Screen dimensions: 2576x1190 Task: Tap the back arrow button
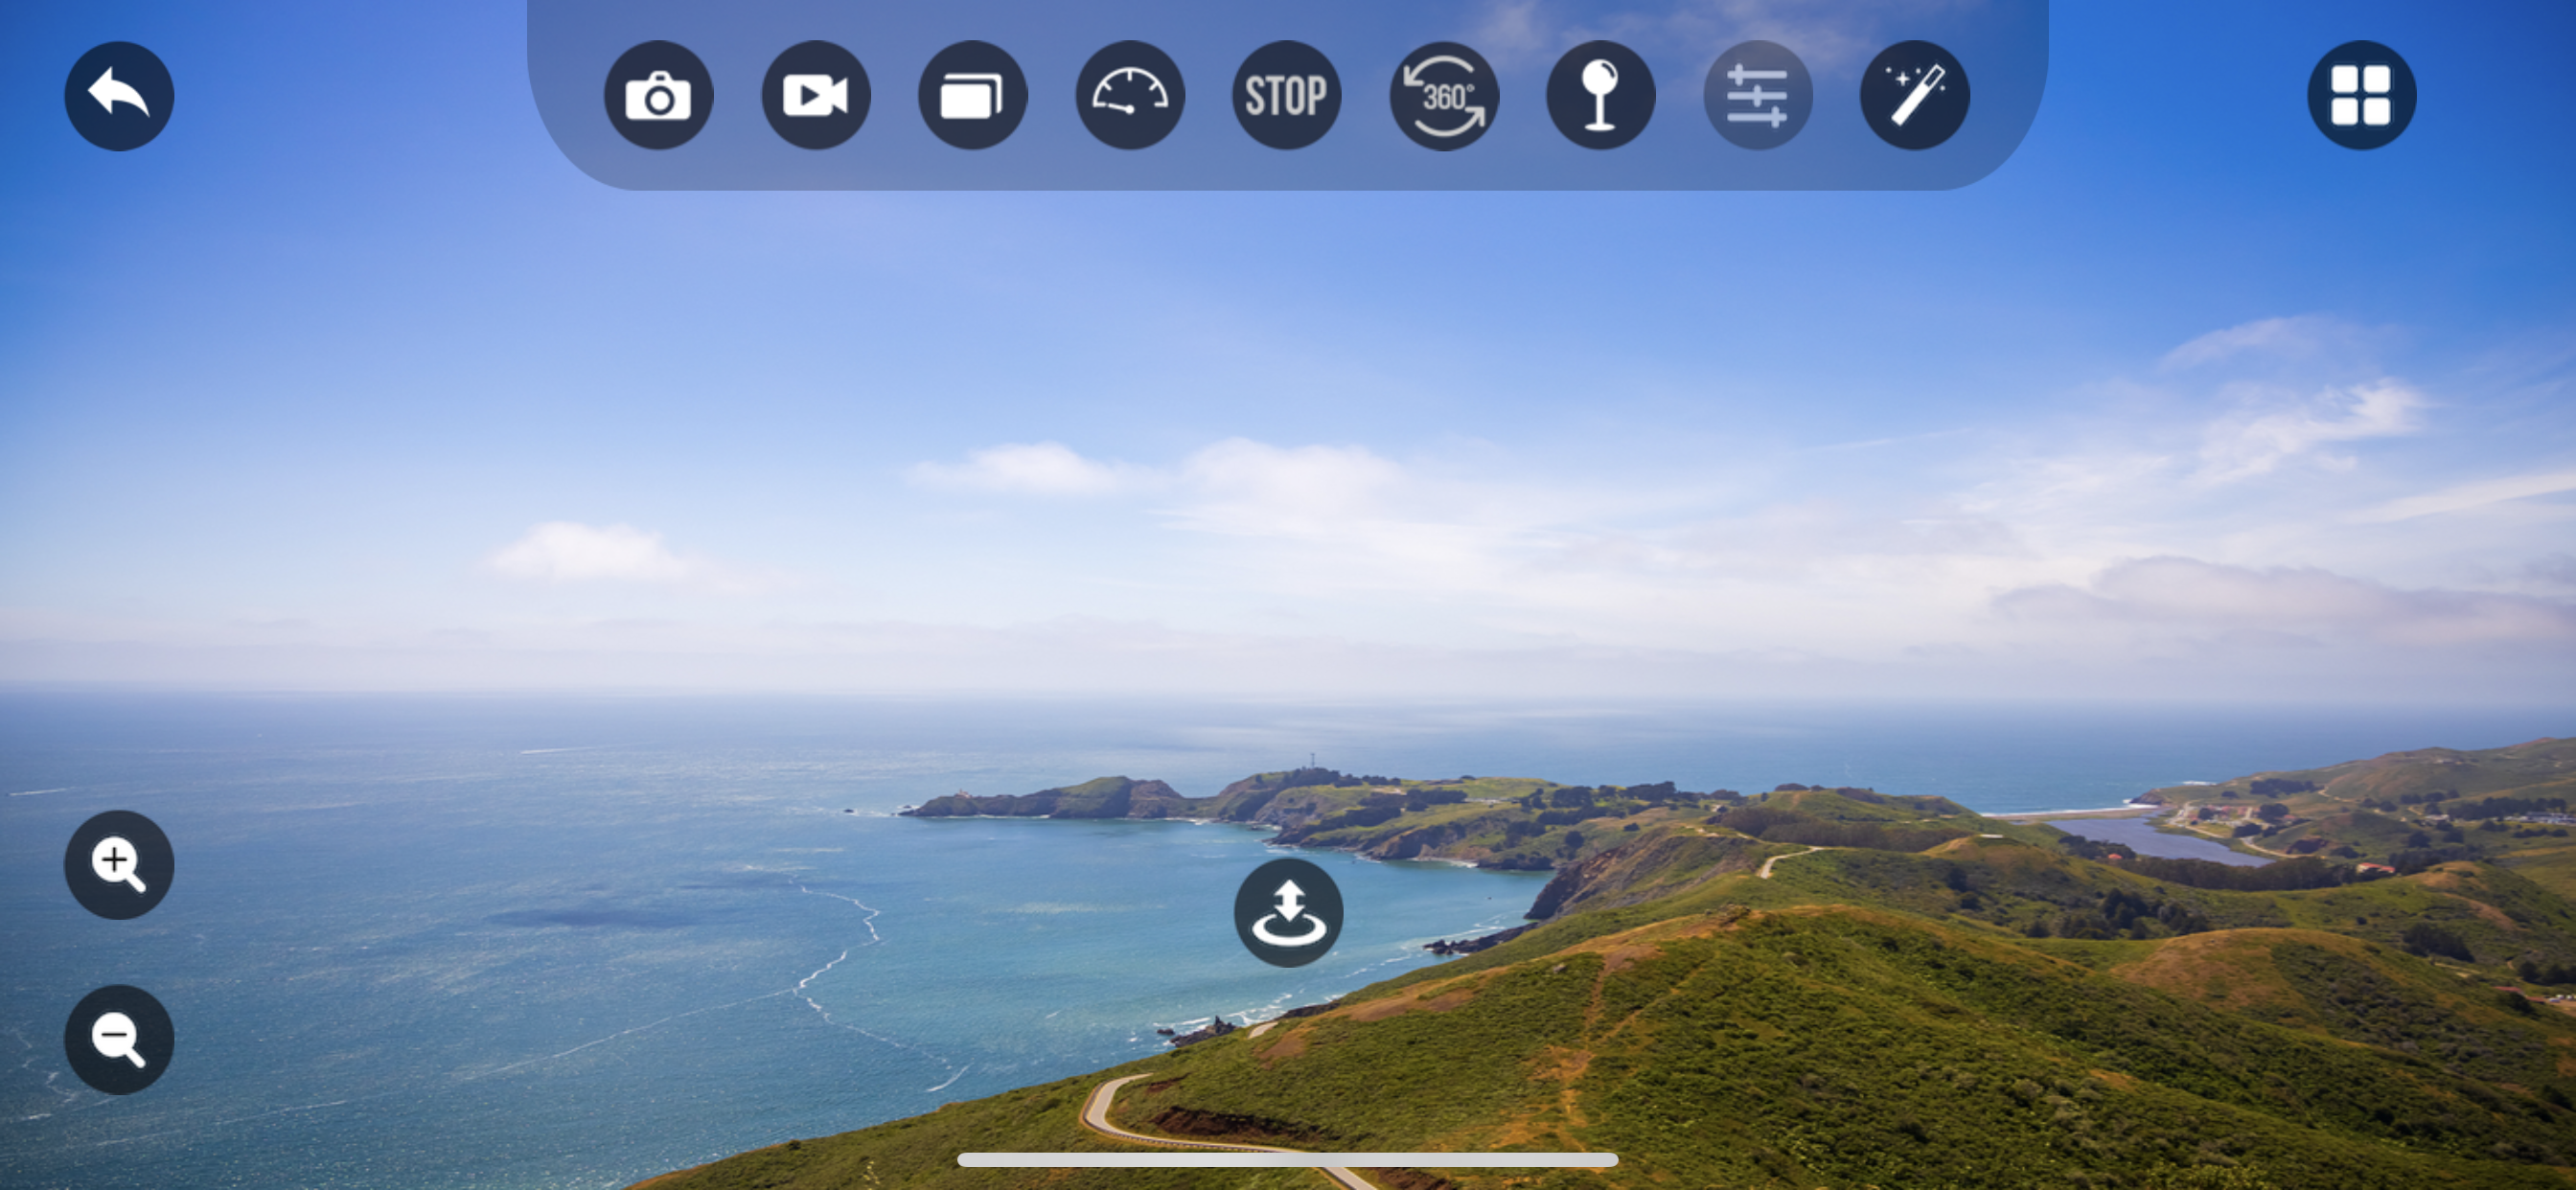coord(119,96)
